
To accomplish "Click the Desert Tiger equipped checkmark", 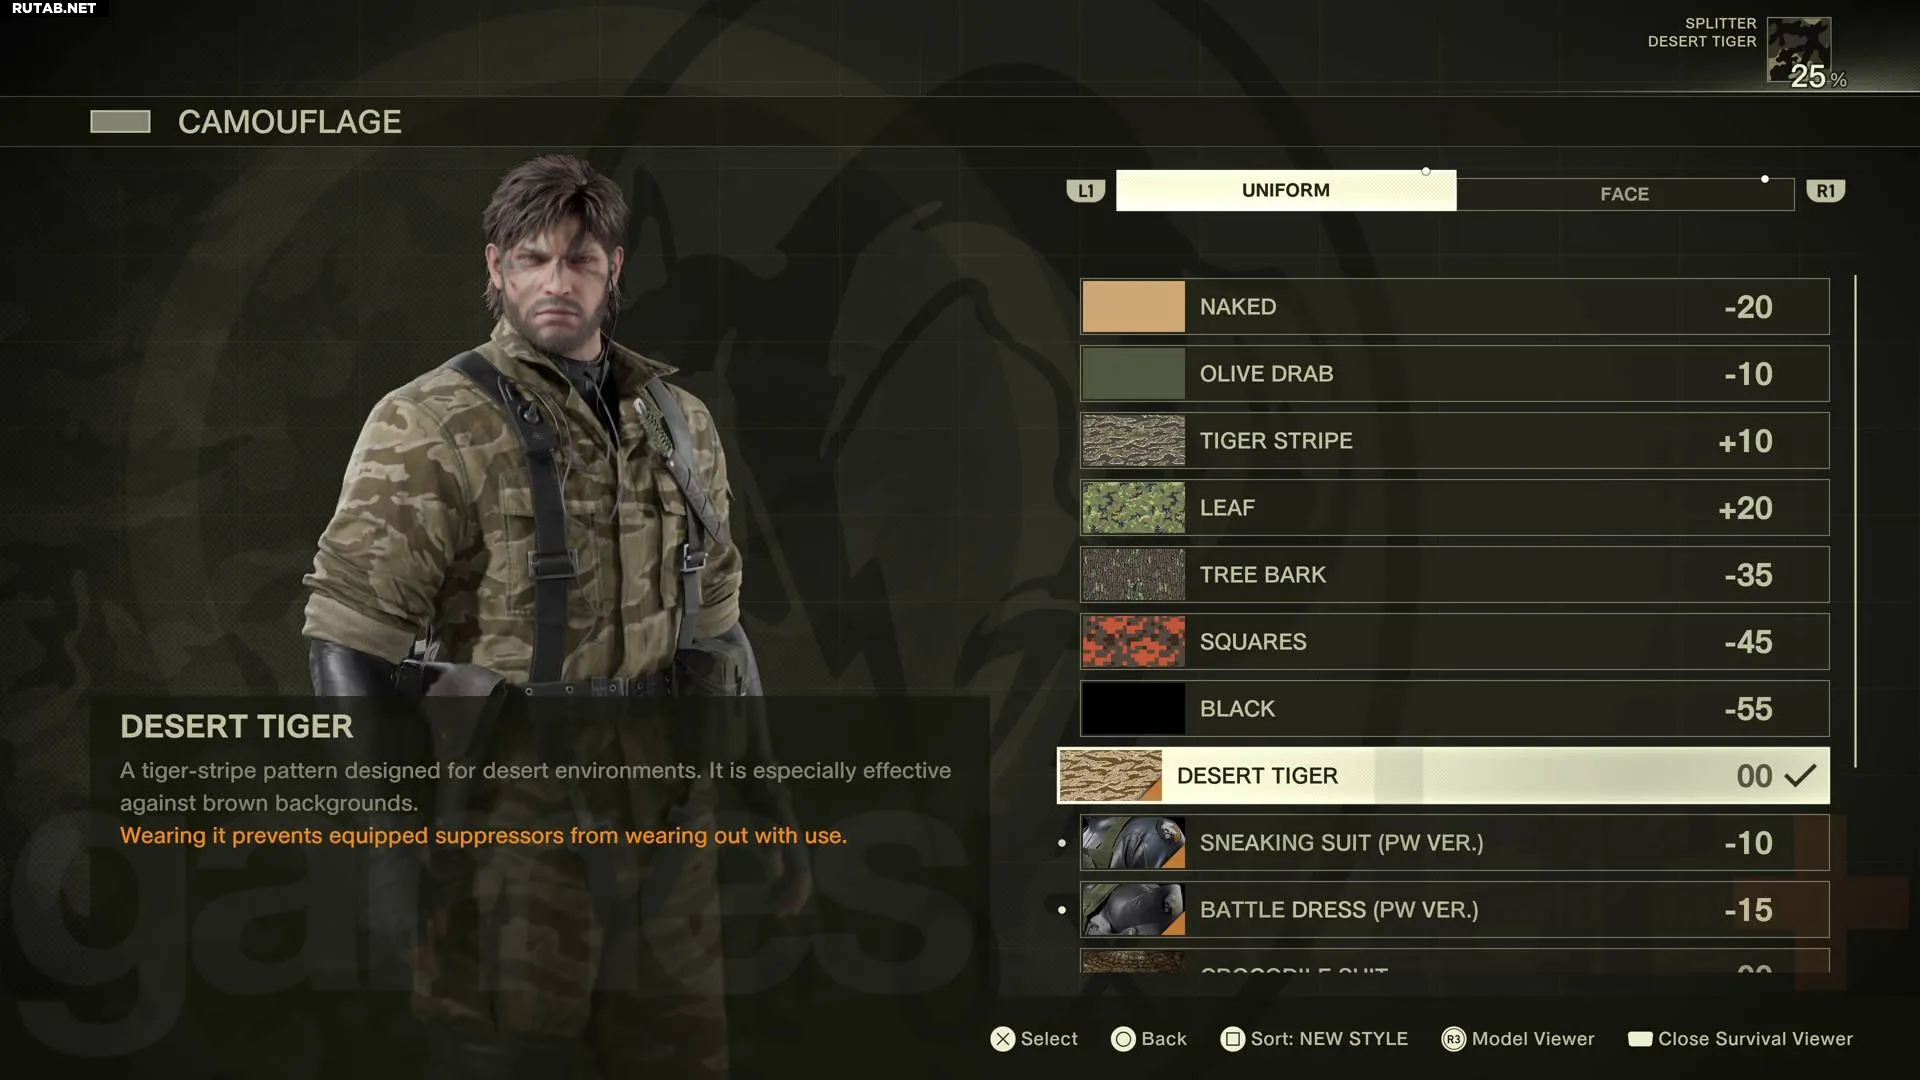I will coord(1800,776).
